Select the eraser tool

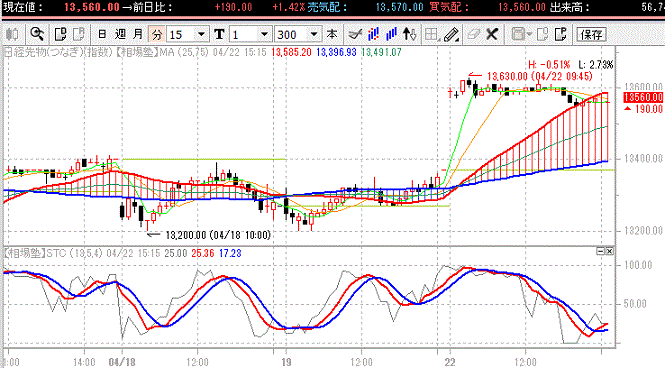tap(473, 34)
